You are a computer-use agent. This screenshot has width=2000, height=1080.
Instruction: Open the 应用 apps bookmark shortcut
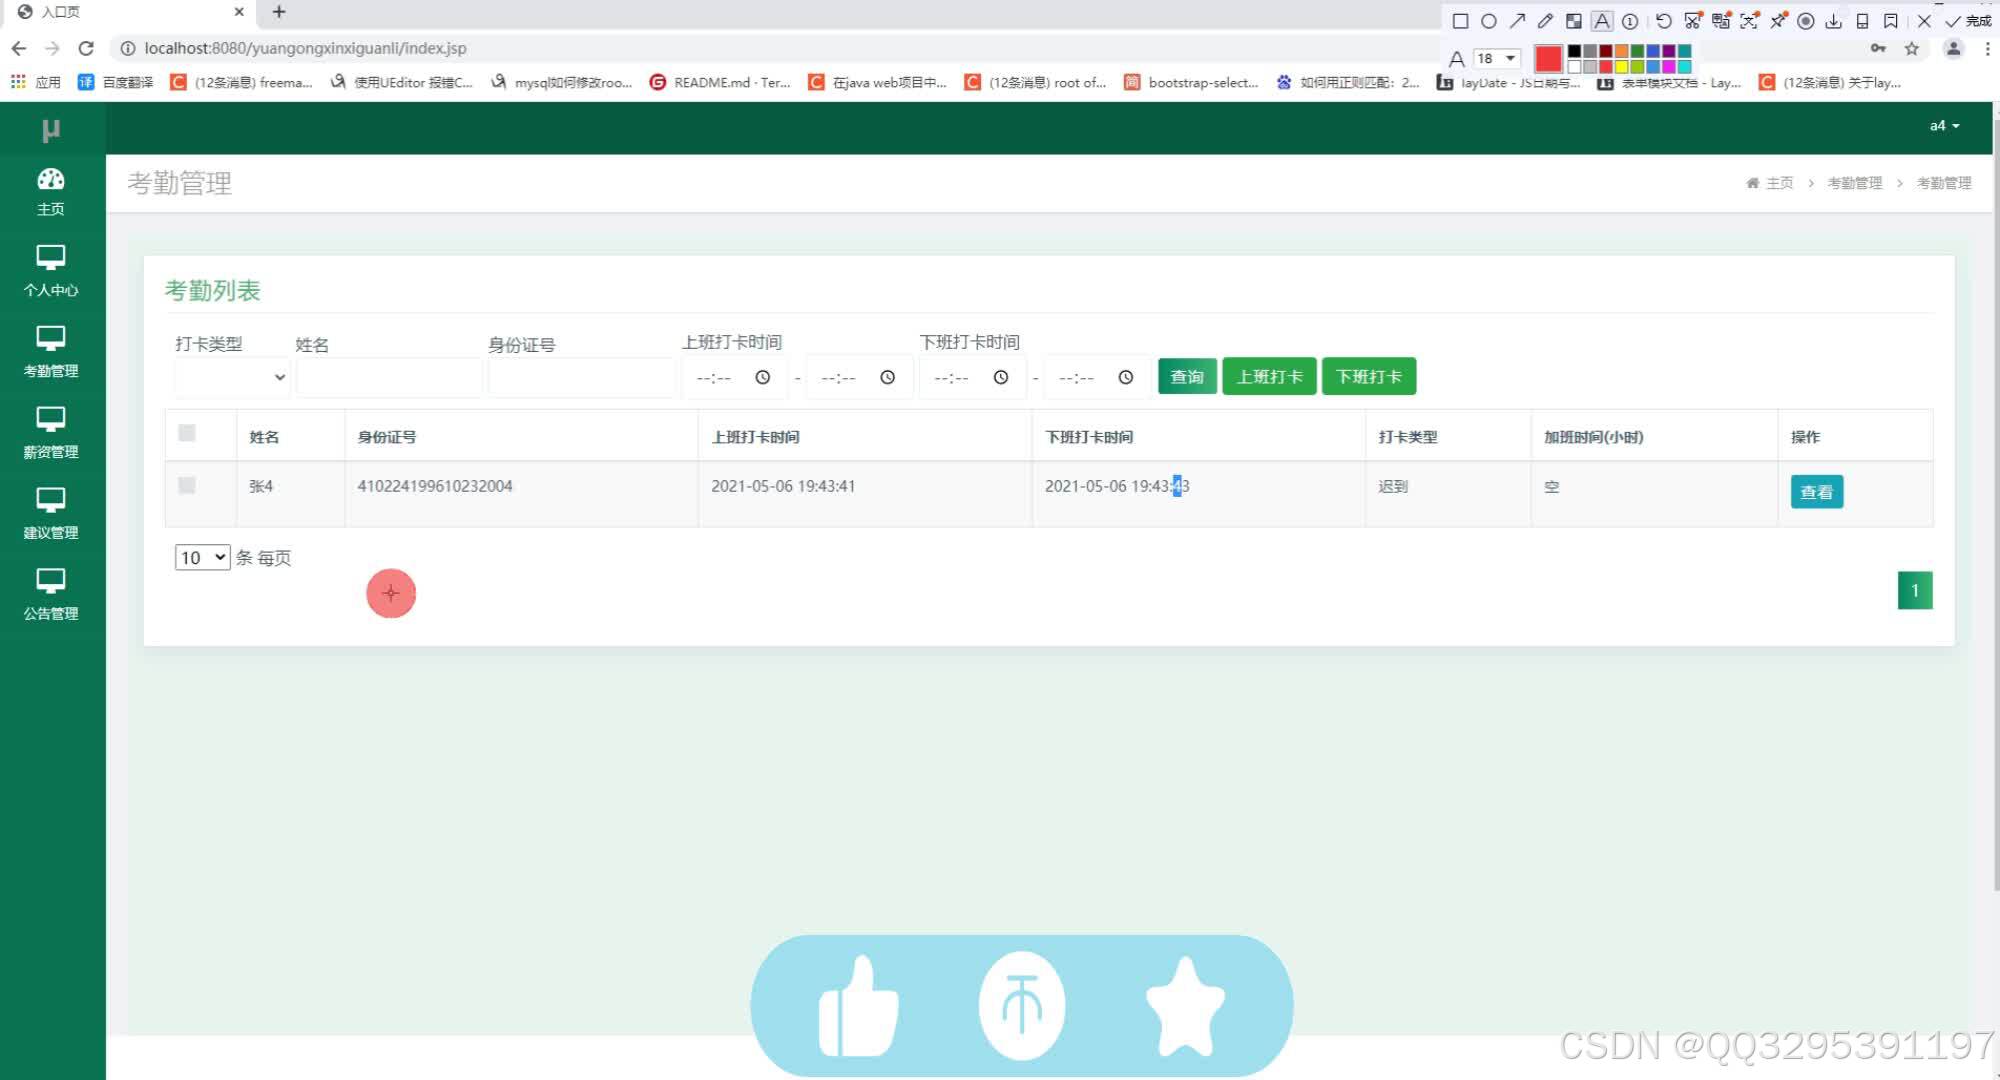[36, 82]
